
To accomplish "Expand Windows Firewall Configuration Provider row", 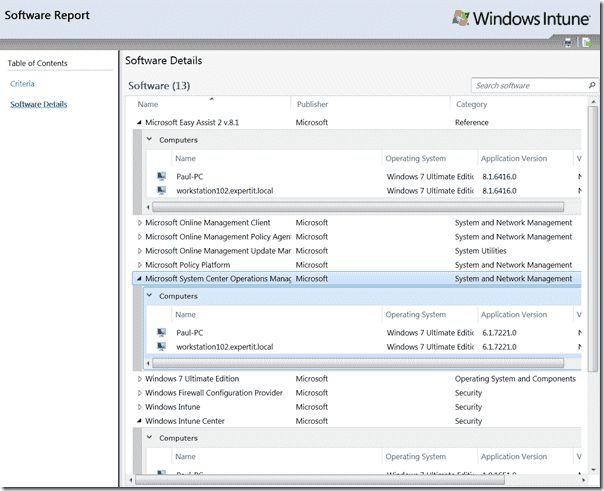I will click(139, 393).
